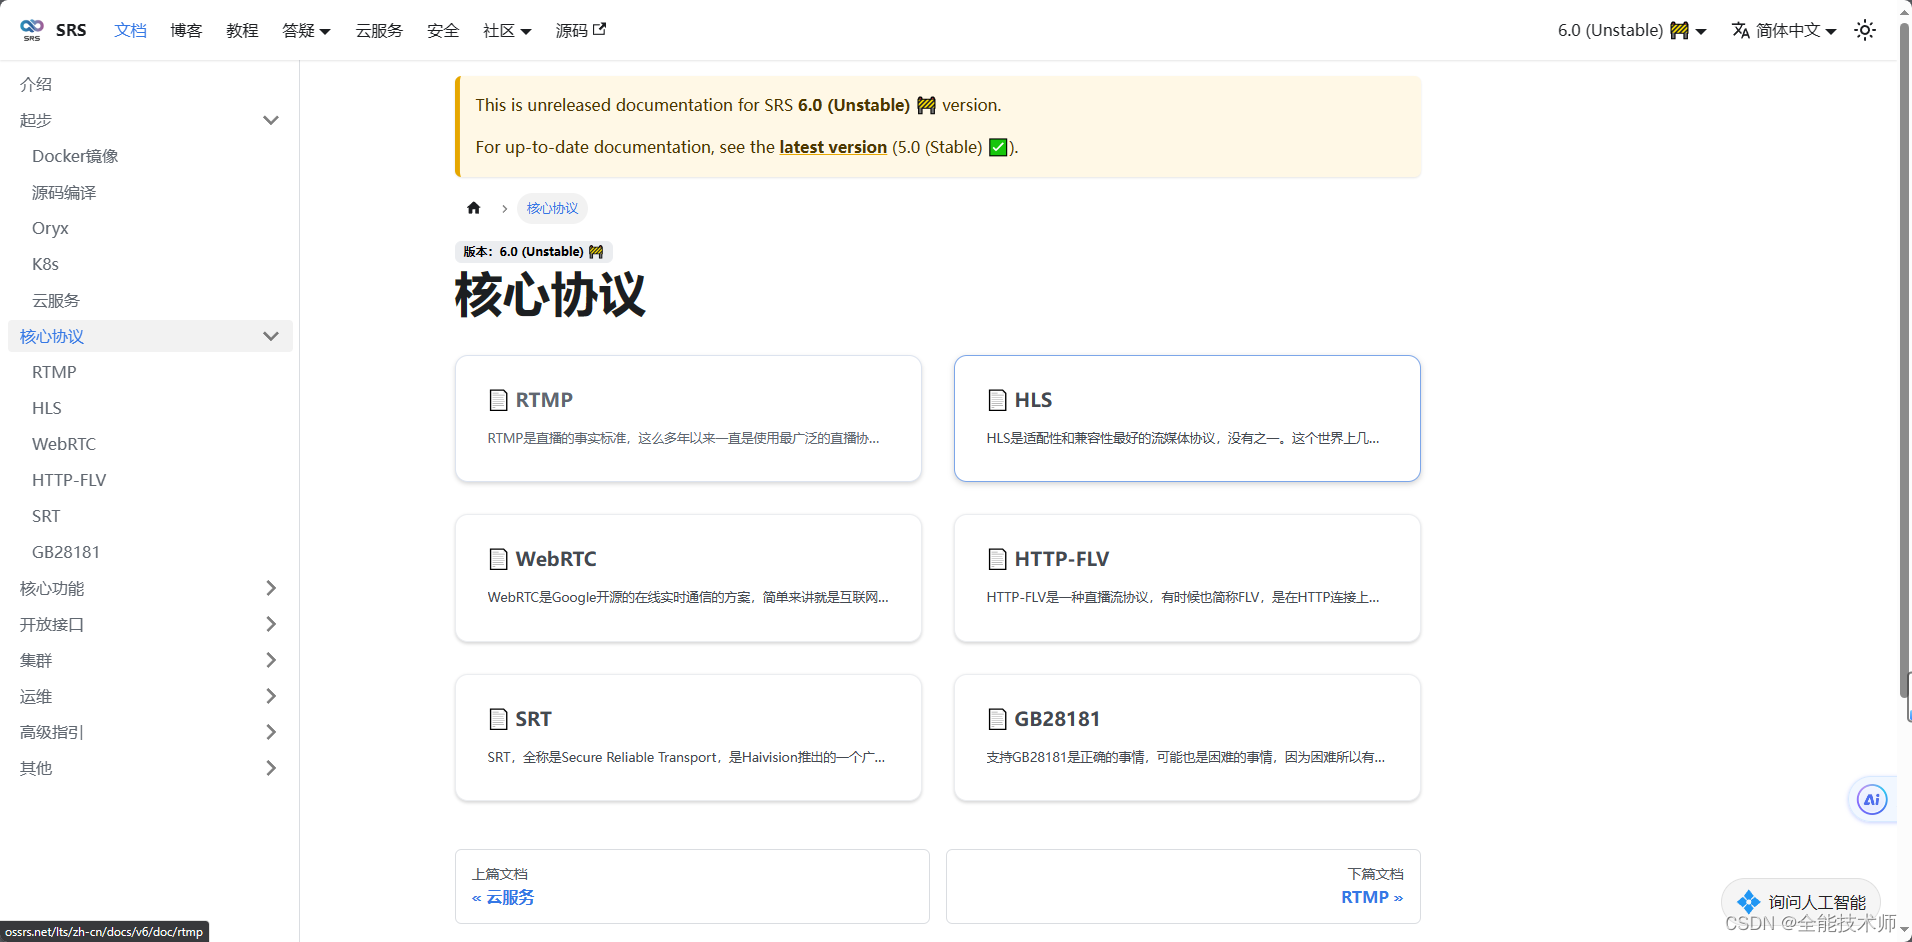Collapse the 核心协议 sidebar section chevron
The height and width of the screenshot is (942, 1912).
point(270,336)
